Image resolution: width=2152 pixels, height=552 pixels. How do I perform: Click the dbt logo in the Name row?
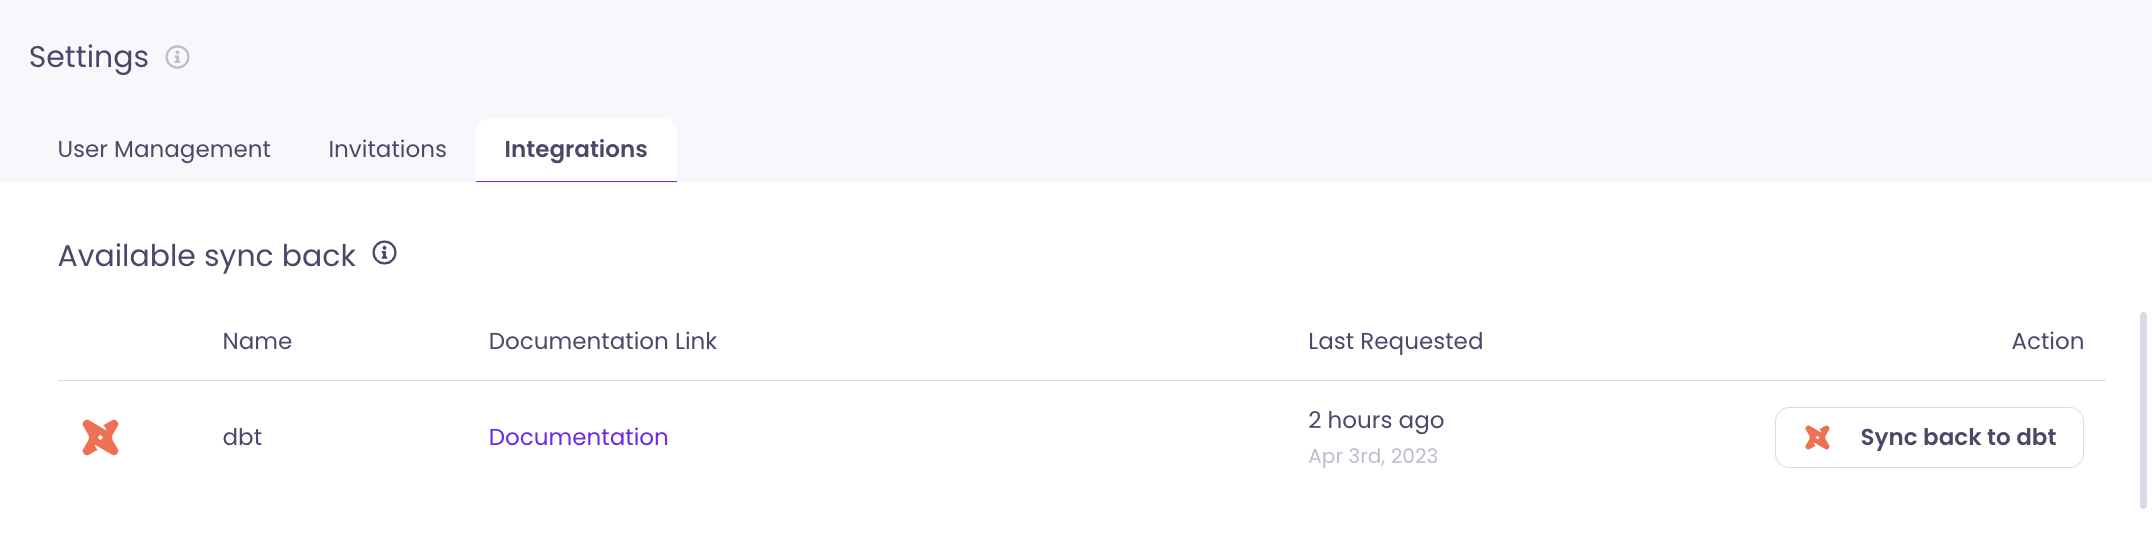click(100, 437)
